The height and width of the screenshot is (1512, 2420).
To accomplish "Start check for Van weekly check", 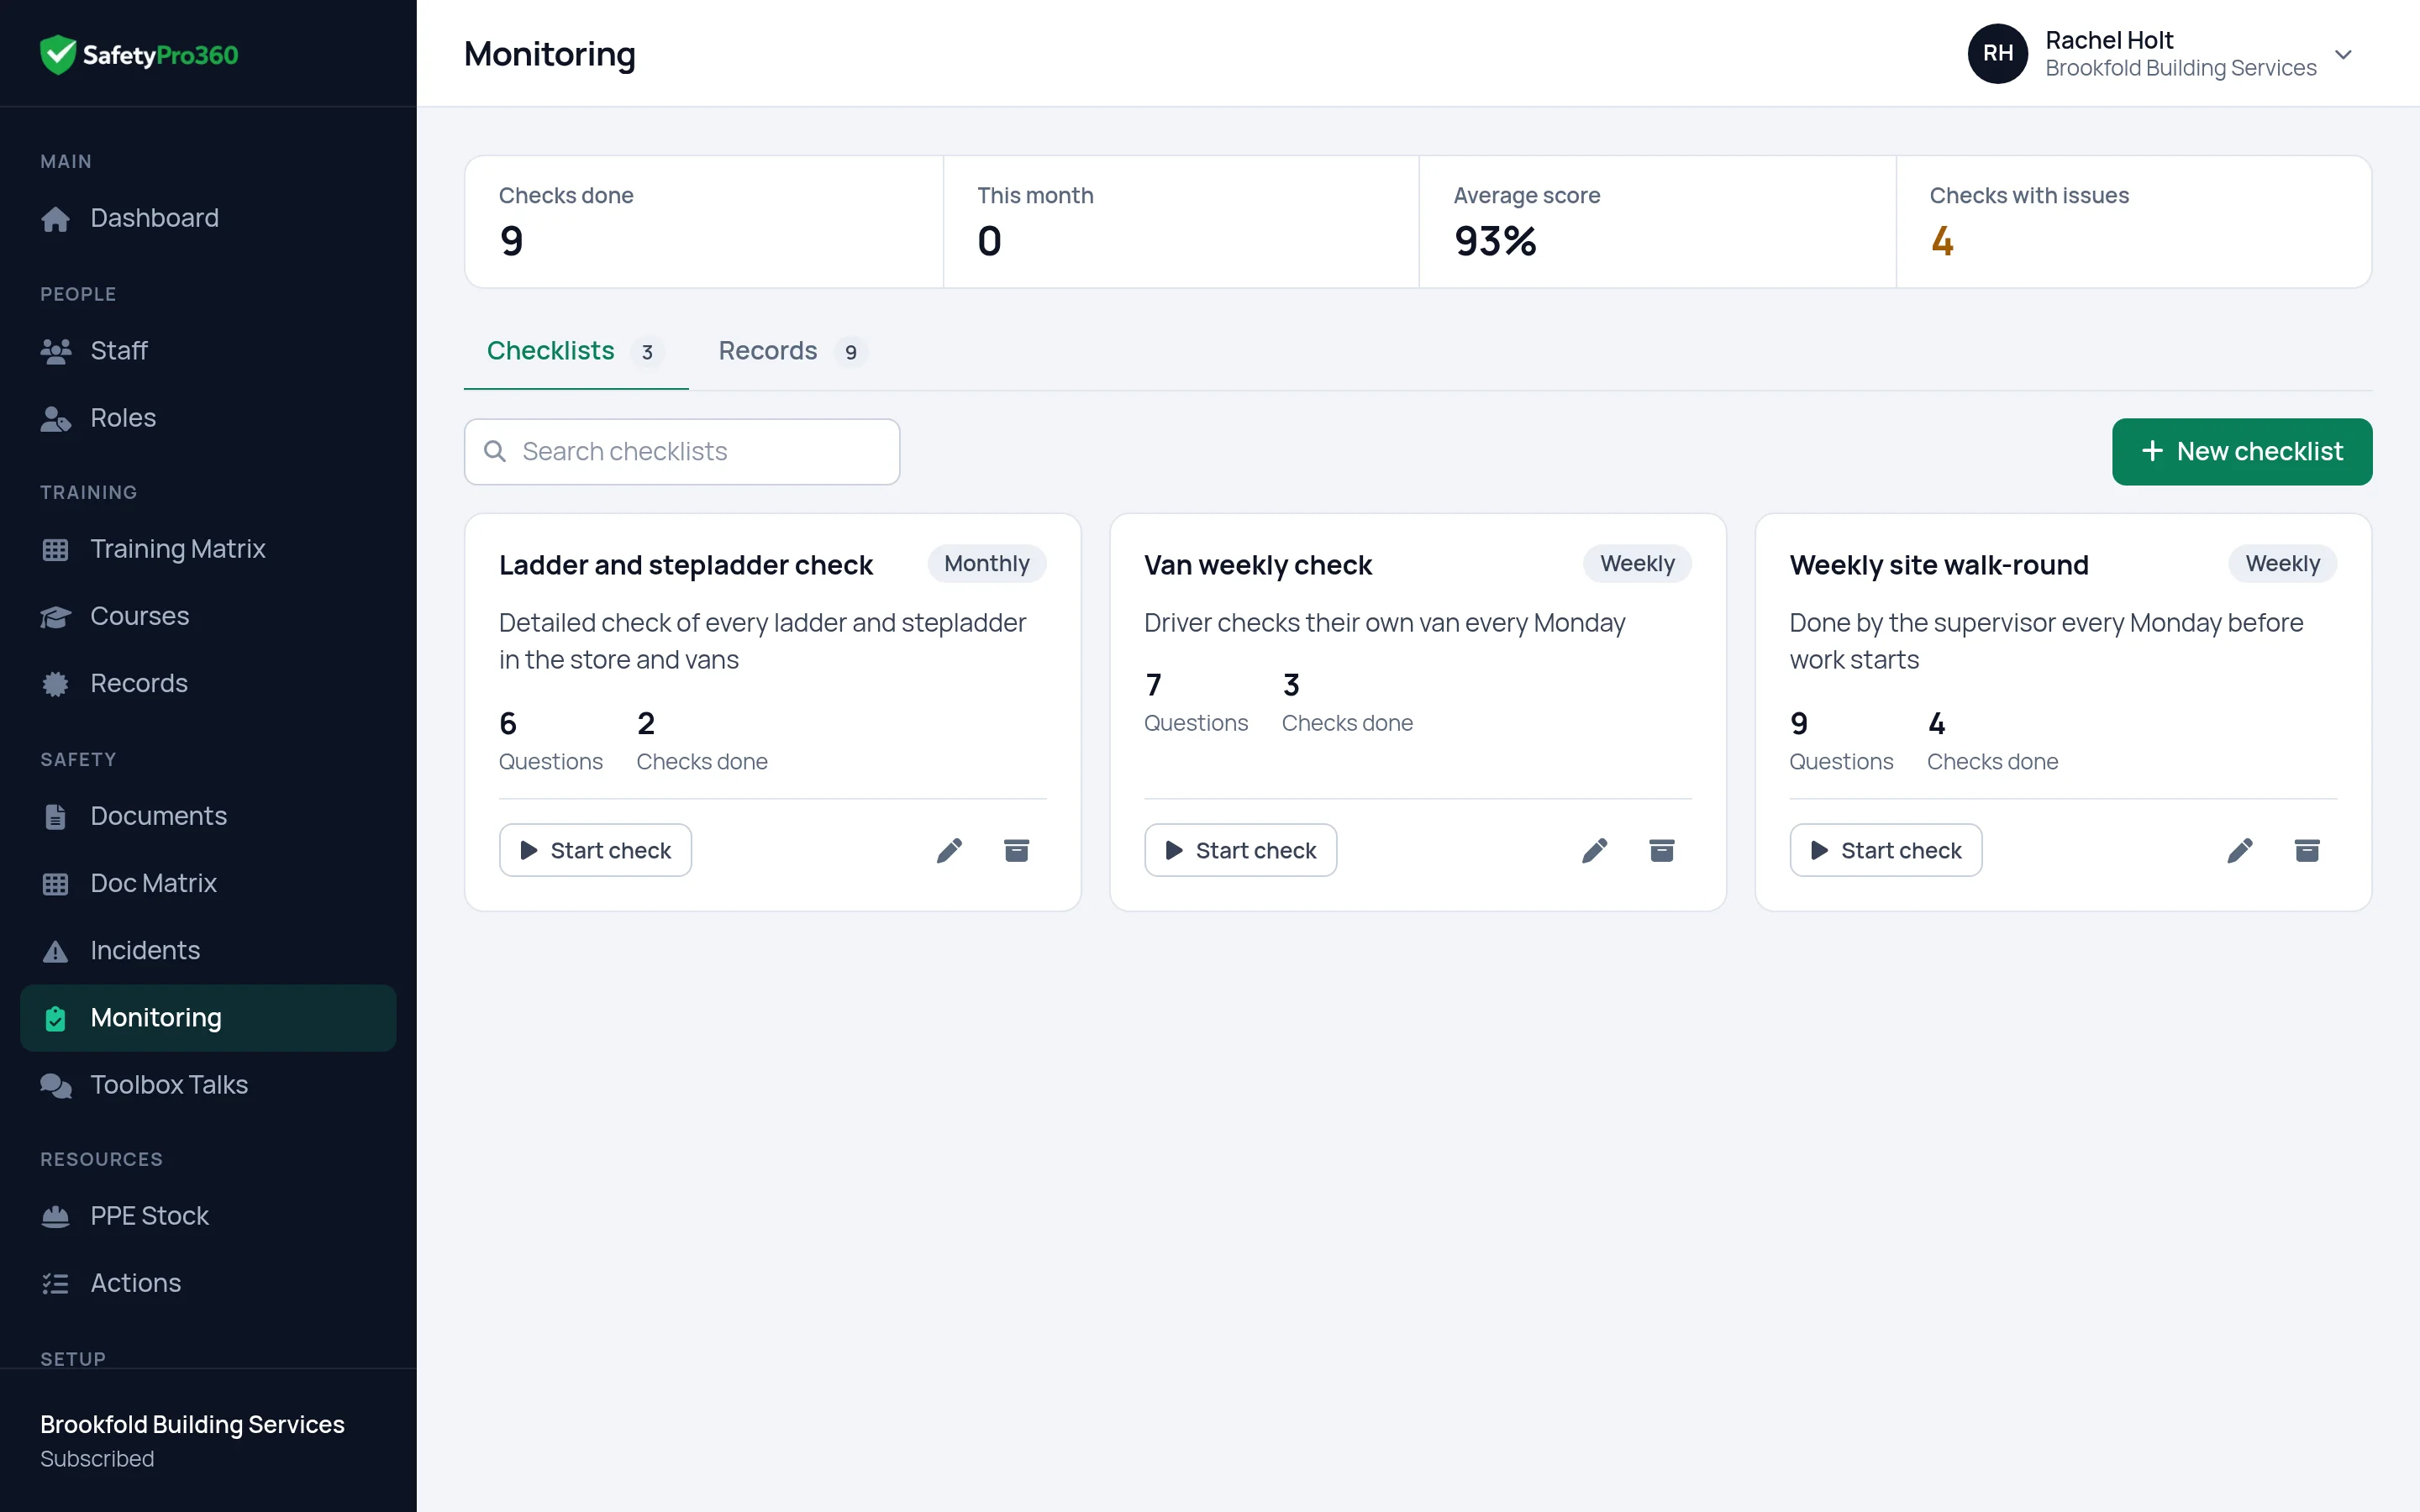I will point(1240,850).
